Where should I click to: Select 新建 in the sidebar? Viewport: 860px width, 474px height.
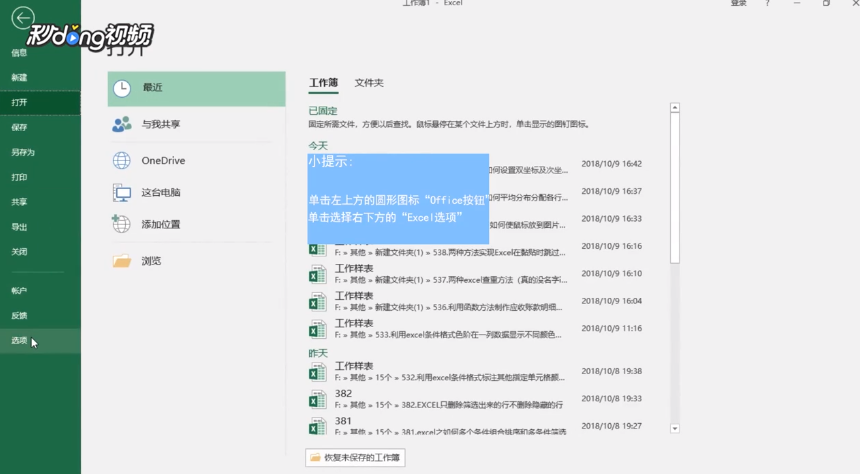tap(19, 77)
